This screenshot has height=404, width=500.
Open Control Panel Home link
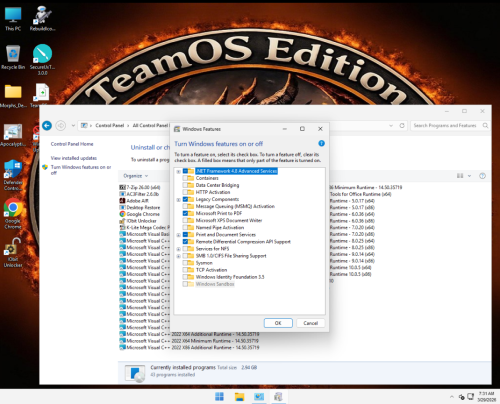(72, 144)
